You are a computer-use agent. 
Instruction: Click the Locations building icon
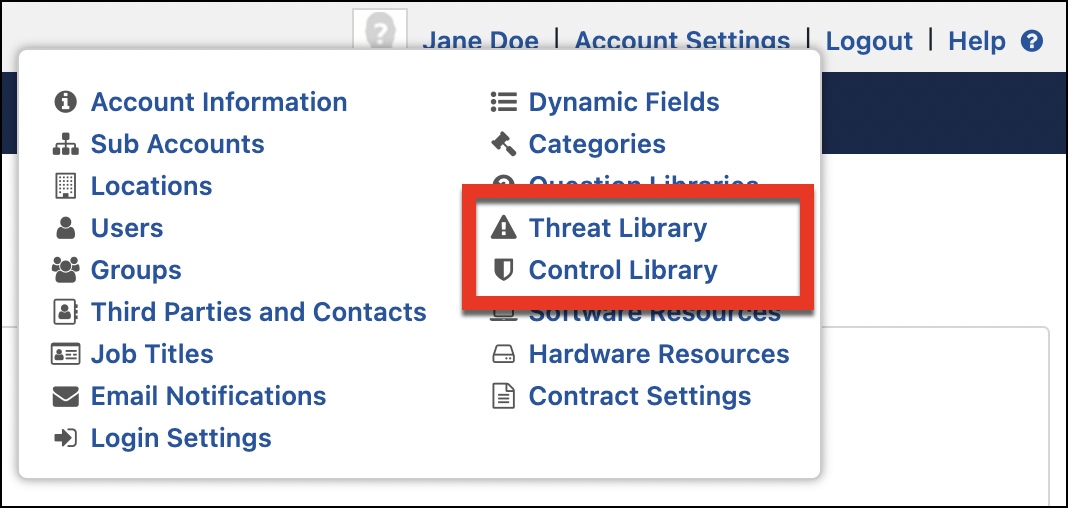coord(65,186)
